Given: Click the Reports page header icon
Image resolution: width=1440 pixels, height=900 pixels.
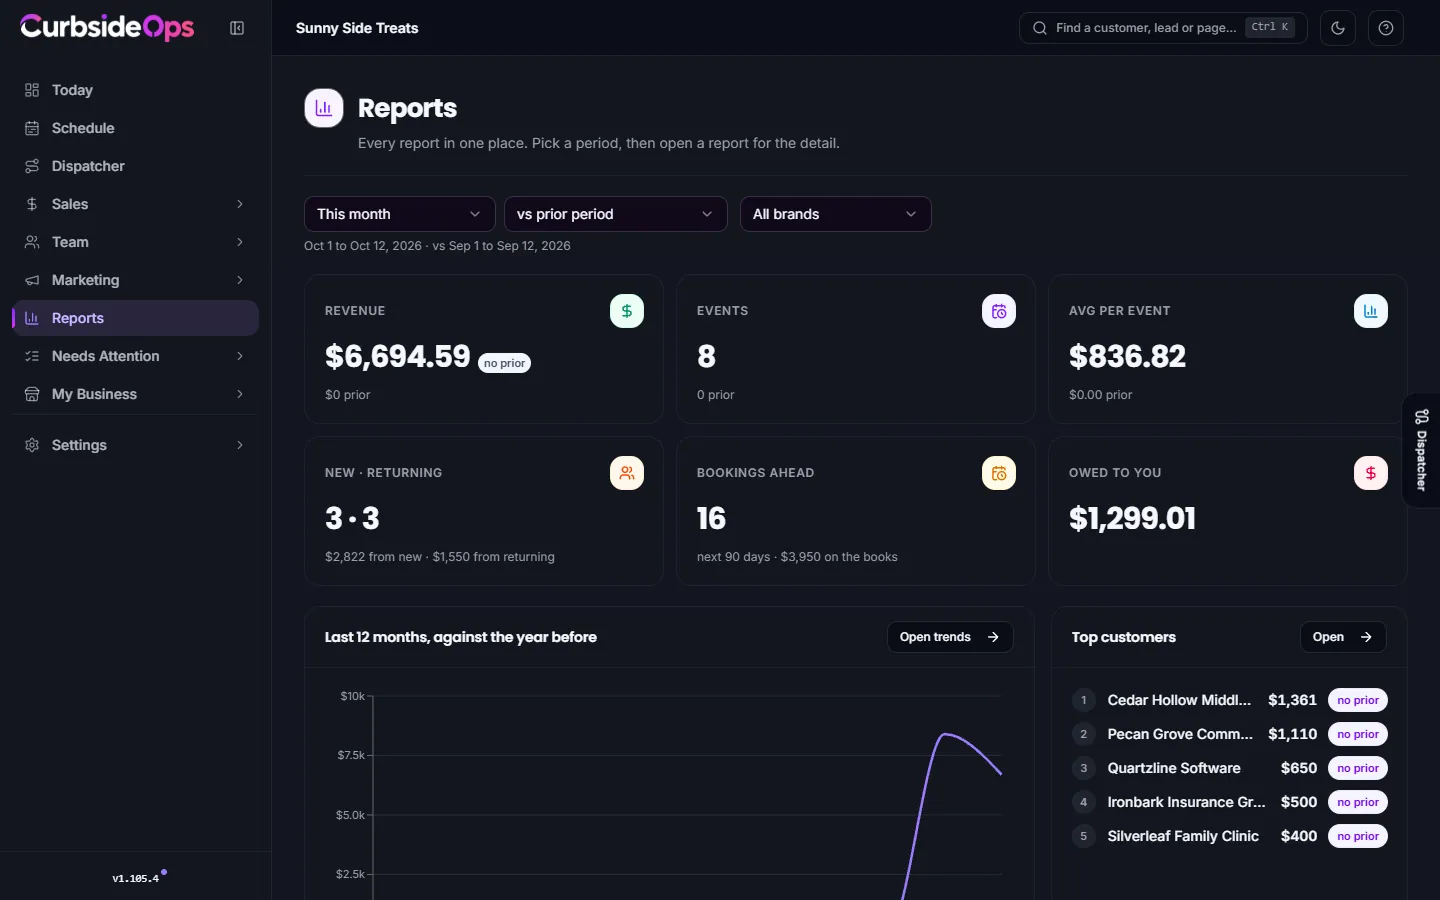Looking at the screenshot, I should (x=324, y=108).
